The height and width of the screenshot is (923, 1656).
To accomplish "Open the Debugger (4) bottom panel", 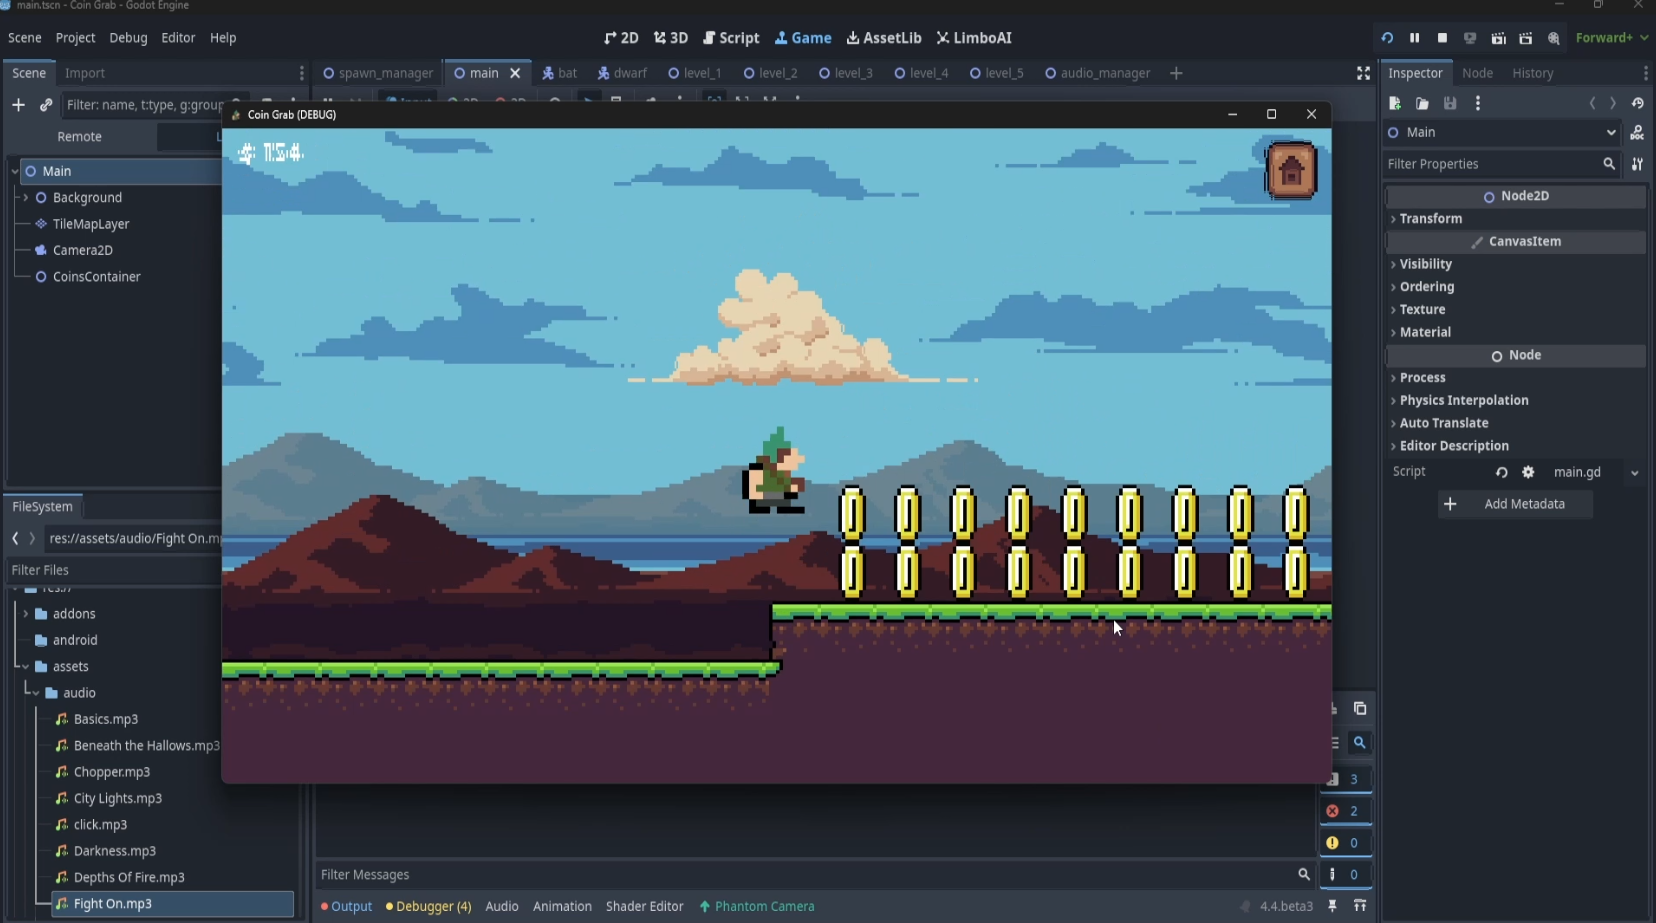I will tap(428, 907).
